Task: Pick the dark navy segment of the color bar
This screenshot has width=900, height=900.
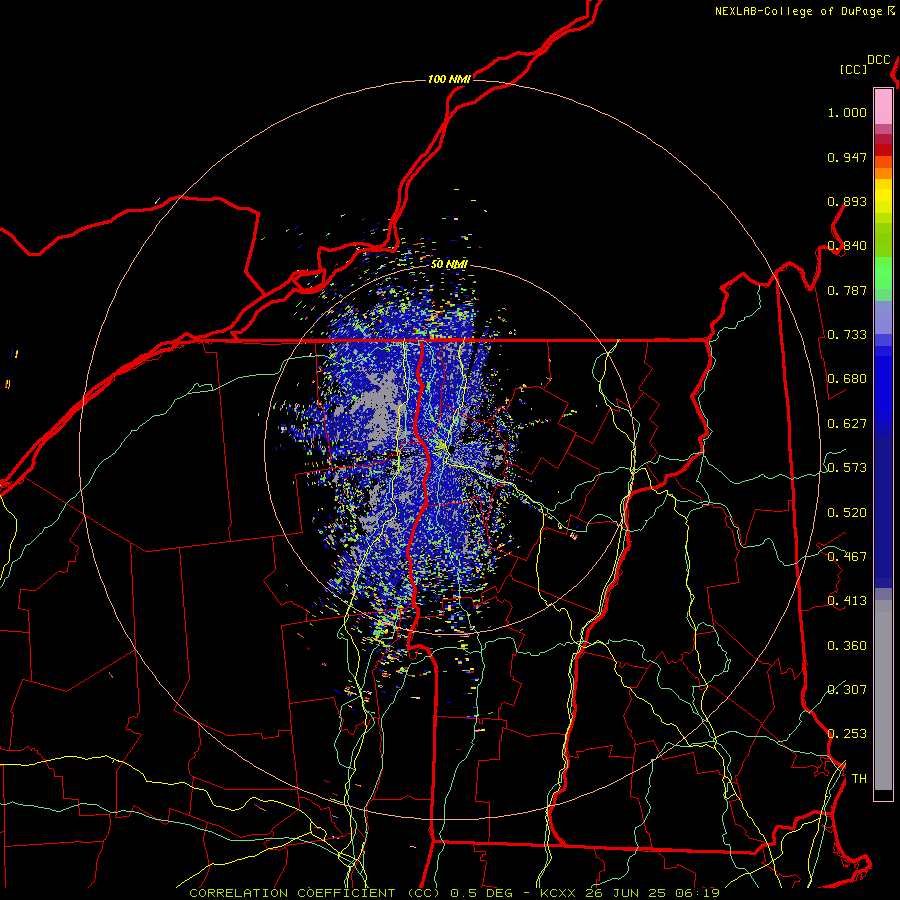Action: click(x=883, y=511)
